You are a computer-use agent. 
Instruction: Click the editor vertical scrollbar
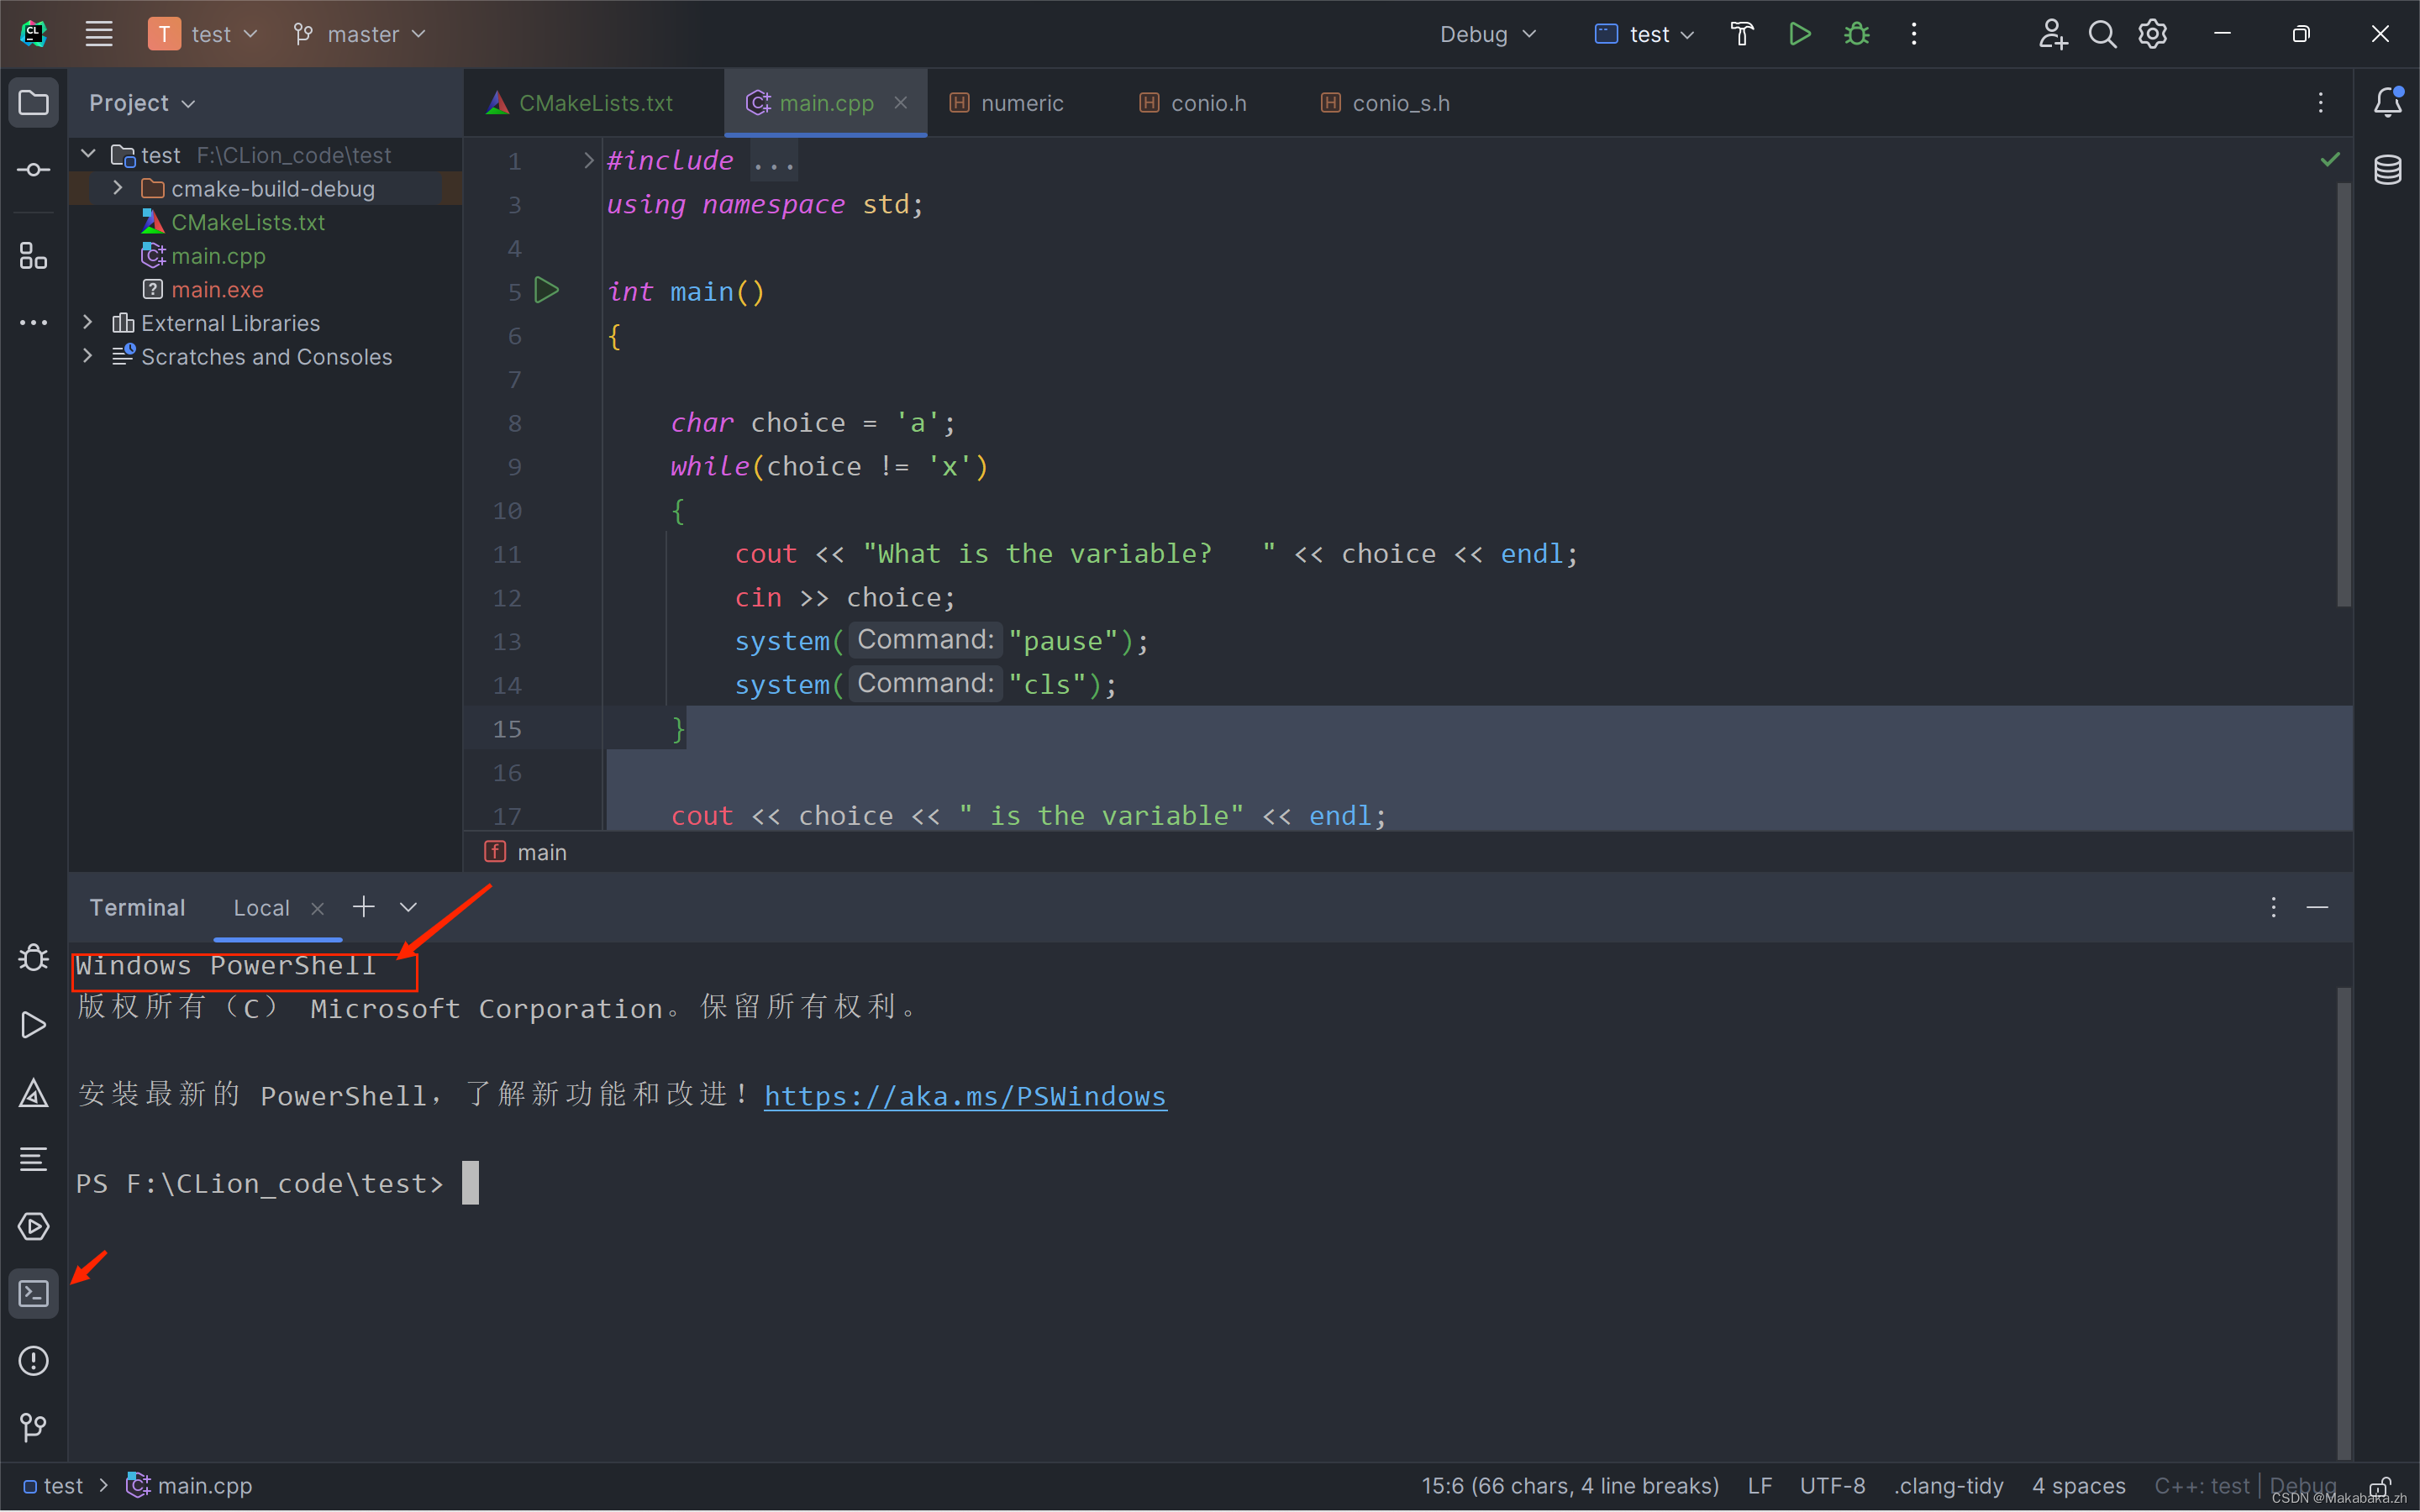[x=2343, y=394]
